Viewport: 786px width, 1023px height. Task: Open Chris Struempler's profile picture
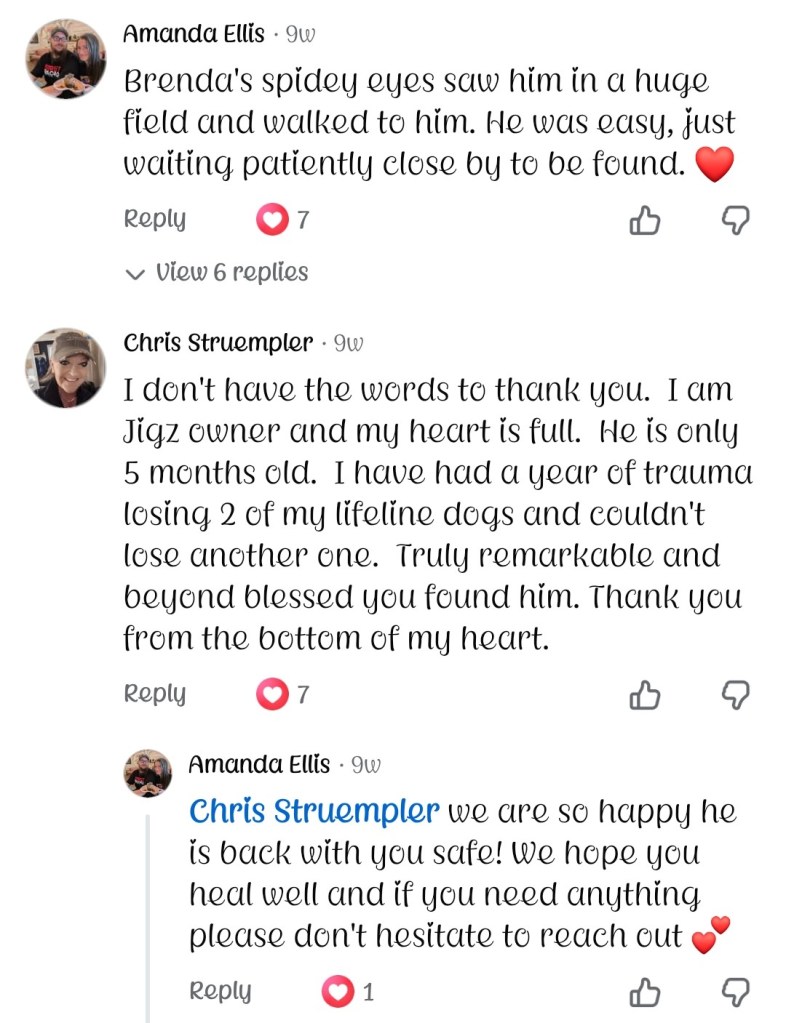[x=65, y=367]
